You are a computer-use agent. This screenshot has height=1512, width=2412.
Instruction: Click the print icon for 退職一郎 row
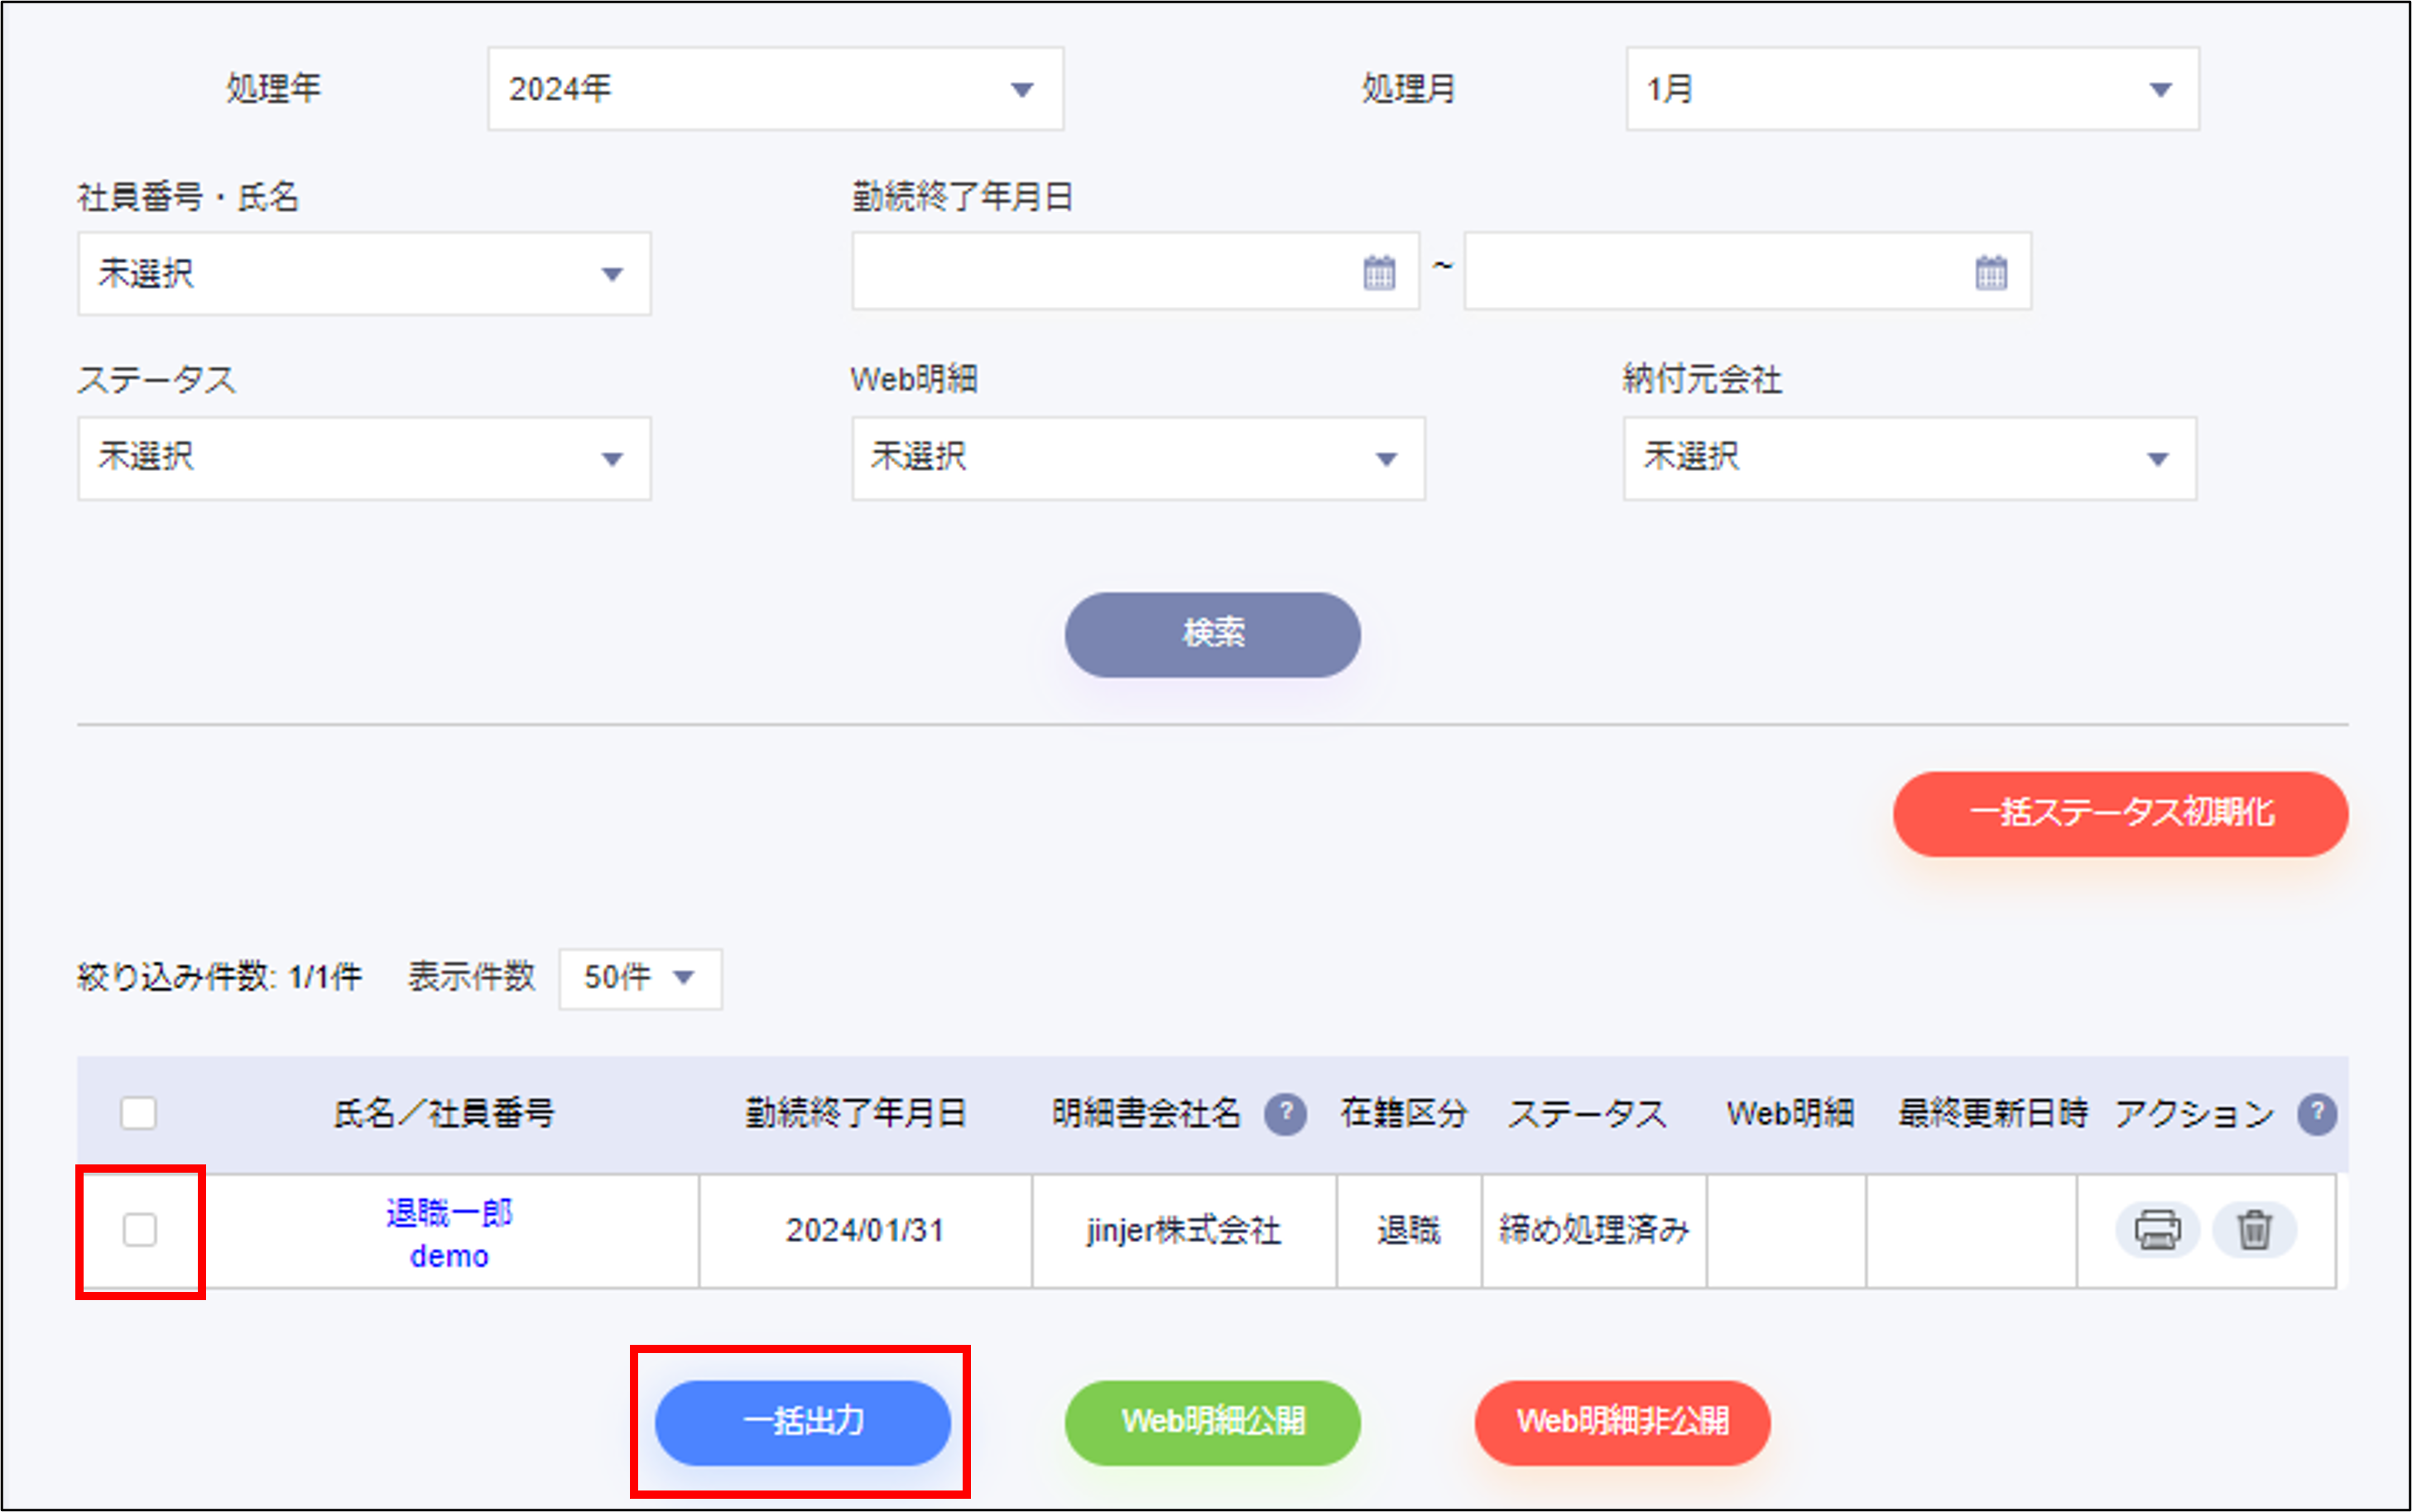pyautogui.click(x=2157, y=1229)
